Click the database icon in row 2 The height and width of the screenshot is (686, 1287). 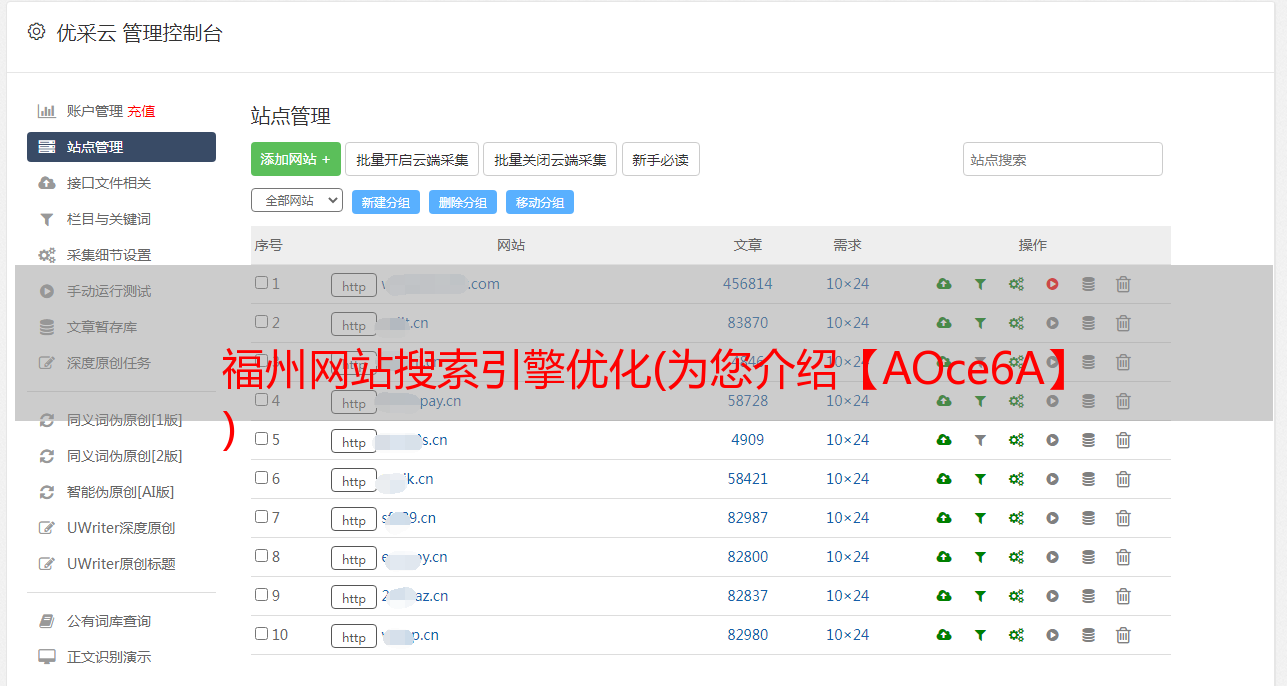(1088, 323)
